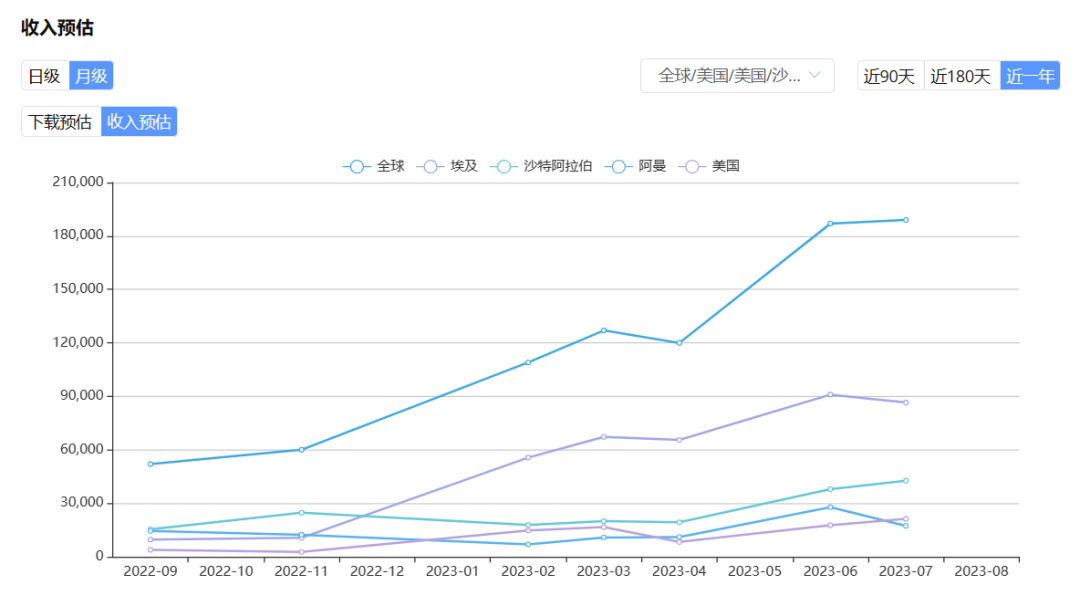Click the 全球 line's 2022-09 starting point
The height and width of the screenshot is (606, 1080).
pyautogui.click(x=150, y=464)
